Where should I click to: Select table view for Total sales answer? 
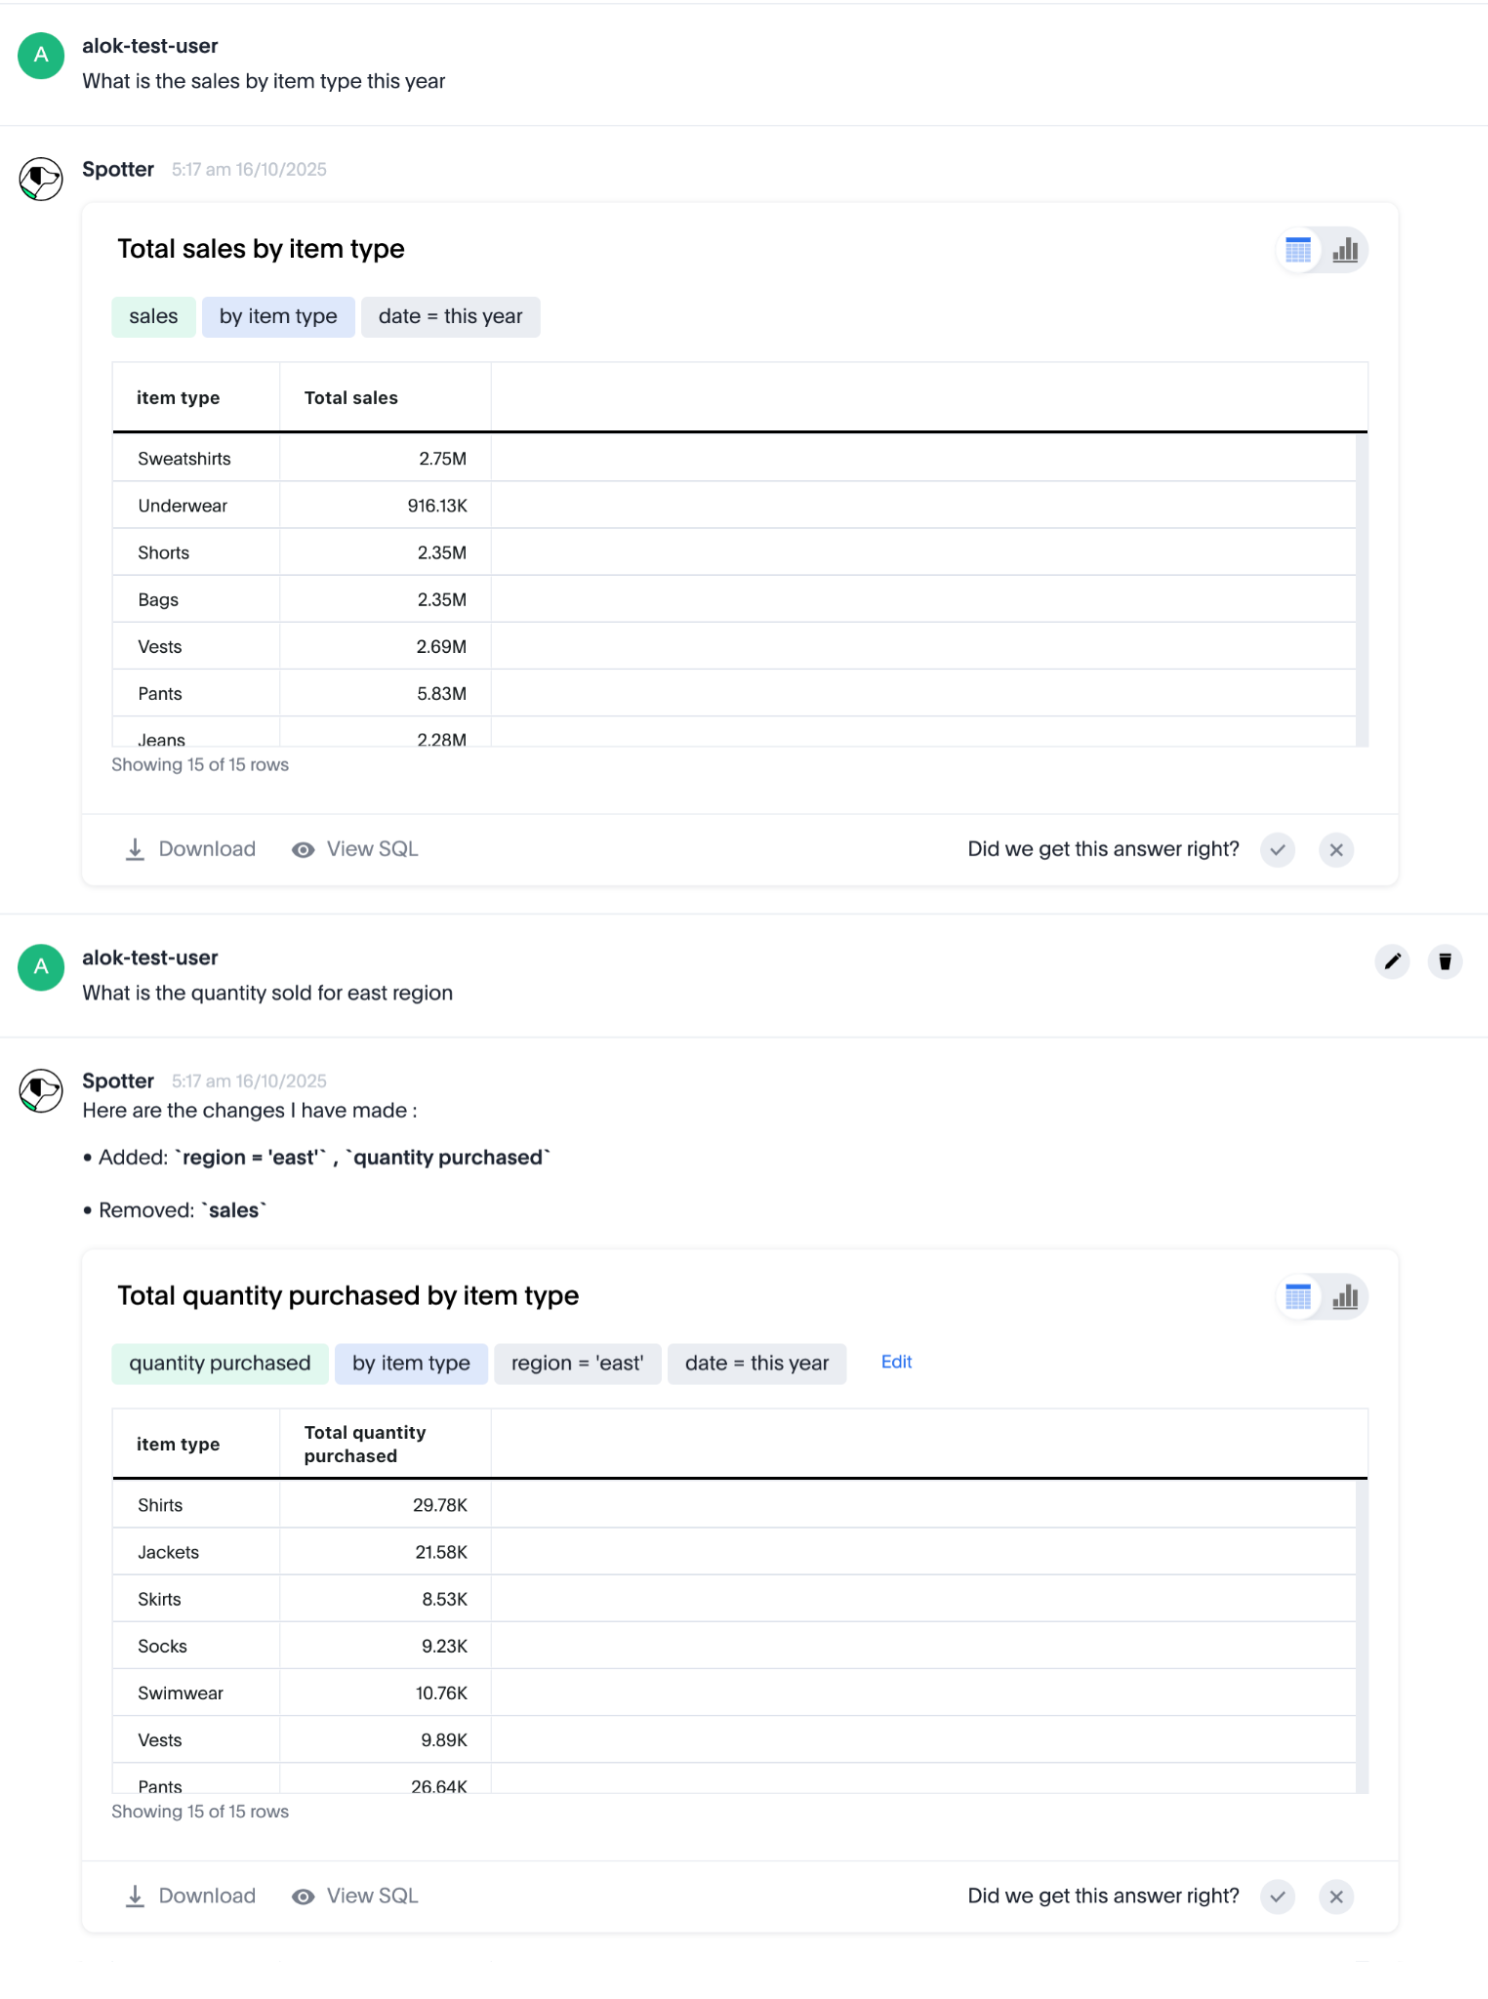1298,250
